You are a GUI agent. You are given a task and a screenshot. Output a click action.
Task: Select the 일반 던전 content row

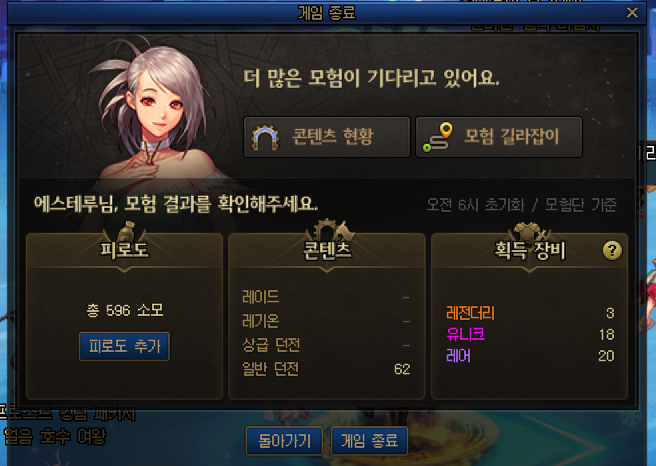point(326,369)
